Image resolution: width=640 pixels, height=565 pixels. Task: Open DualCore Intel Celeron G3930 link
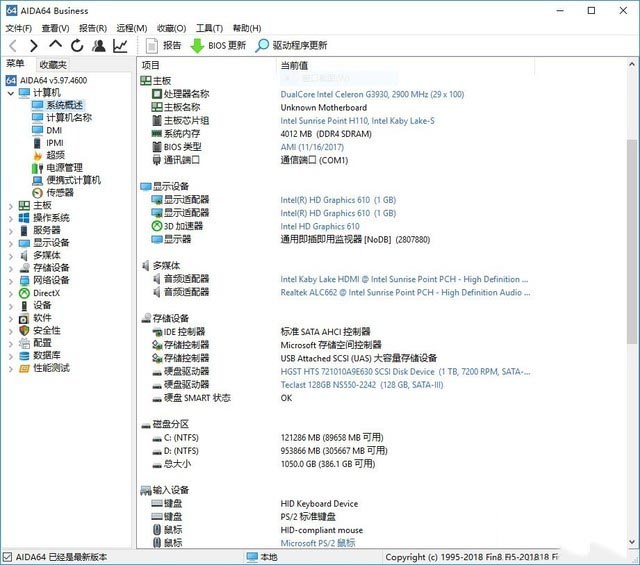[372, 94]
